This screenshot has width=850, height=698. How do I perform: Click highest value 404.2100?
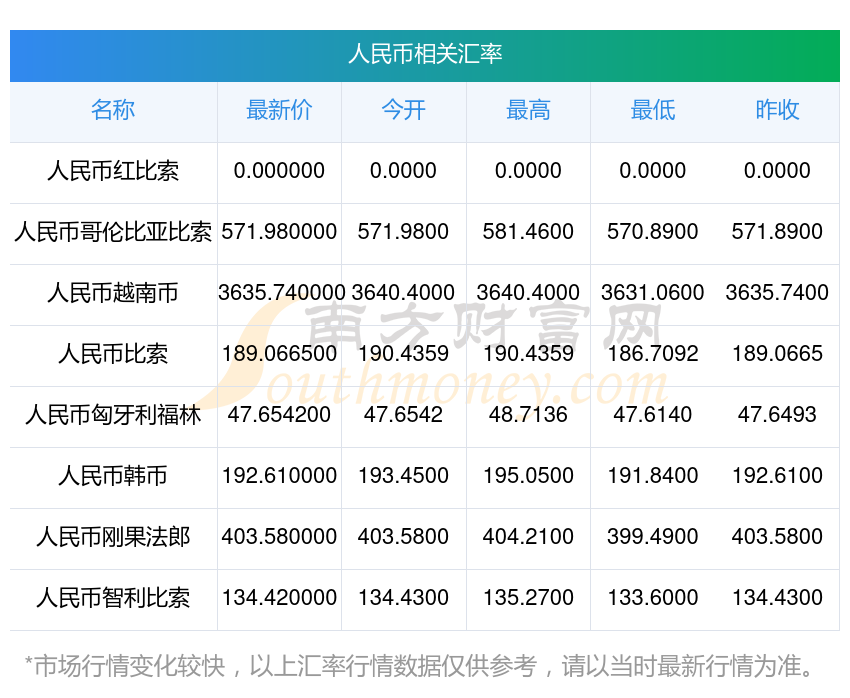[528, 537]
